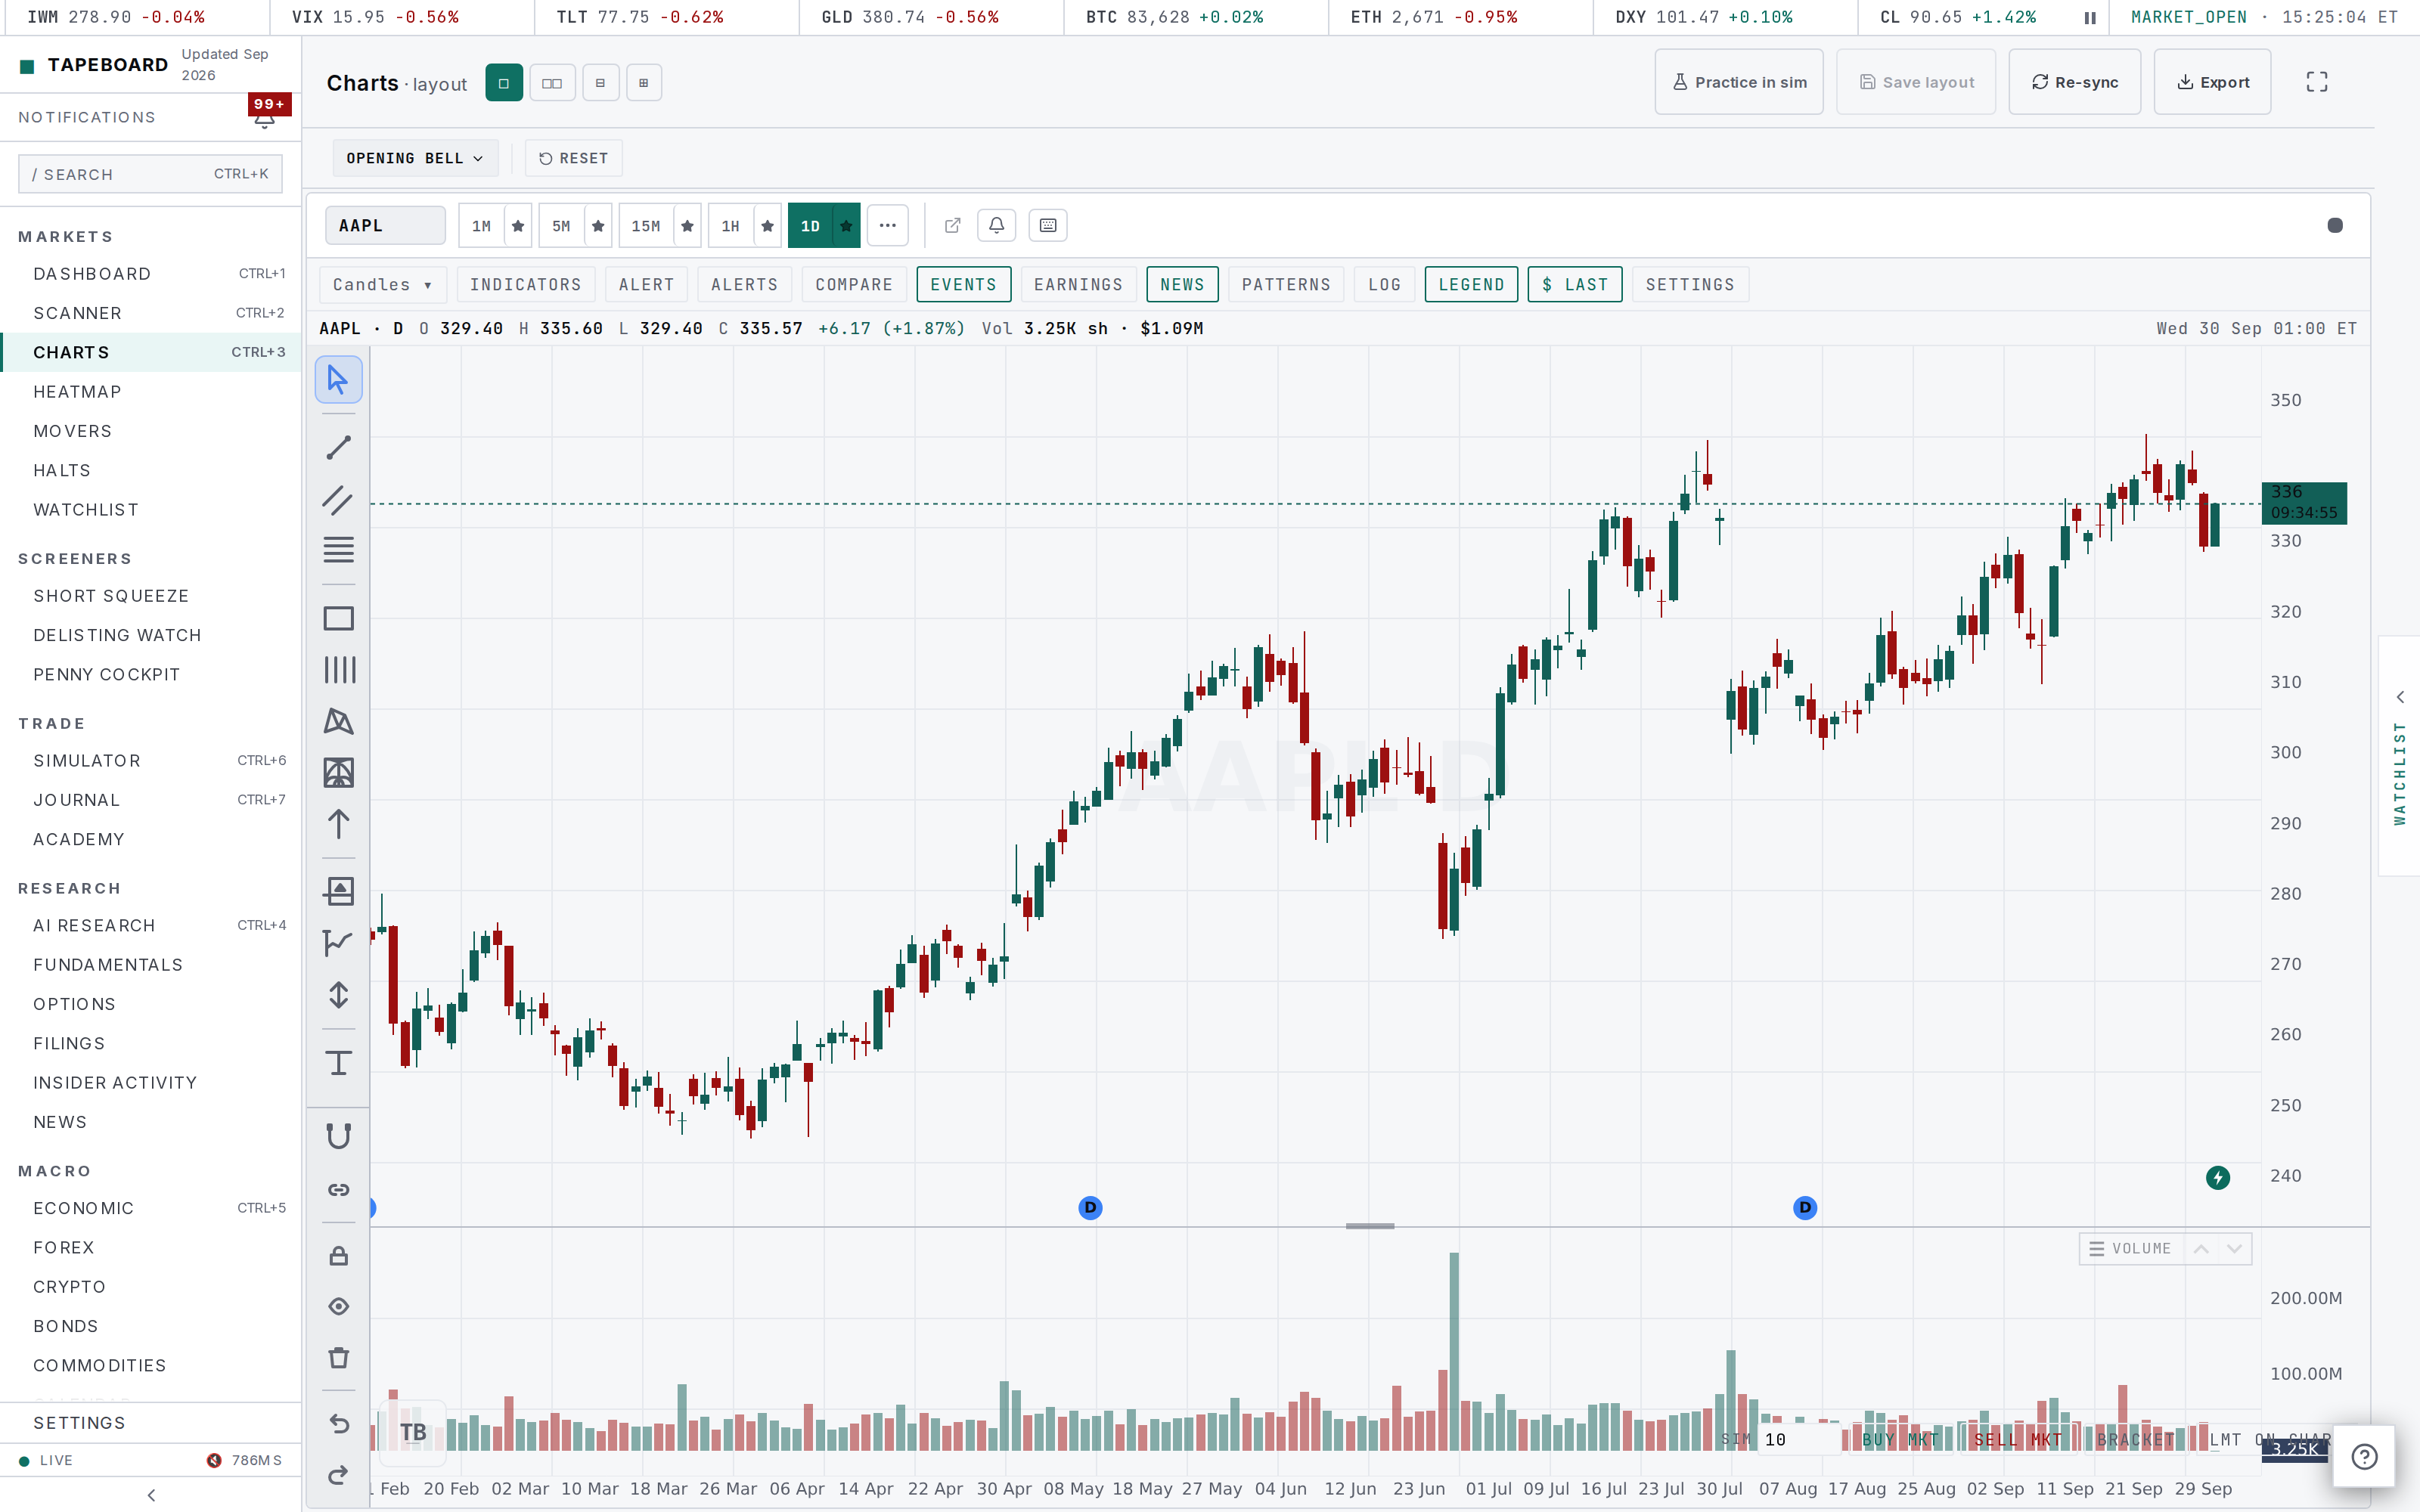The image size is (2420, 1512).
Task: Select the parallel channel drawing tool
Action: [338, 499]
